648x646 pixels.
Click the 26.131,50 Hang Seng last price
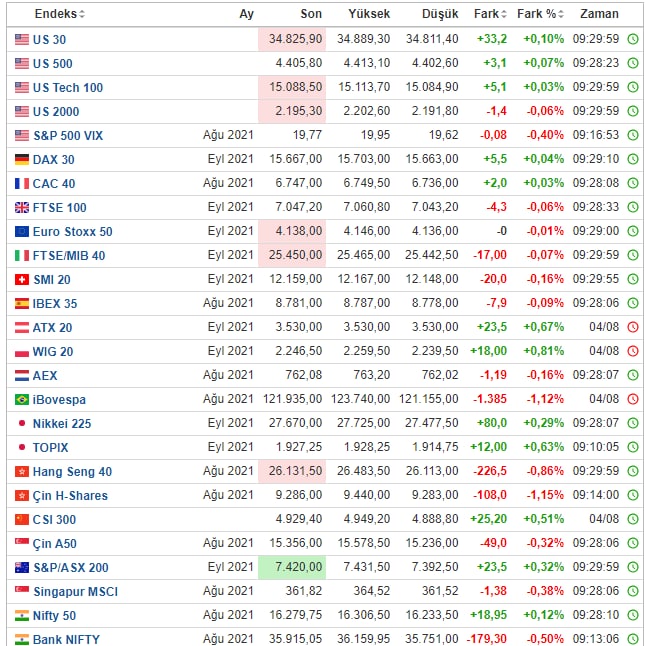[x=295, y=470]
